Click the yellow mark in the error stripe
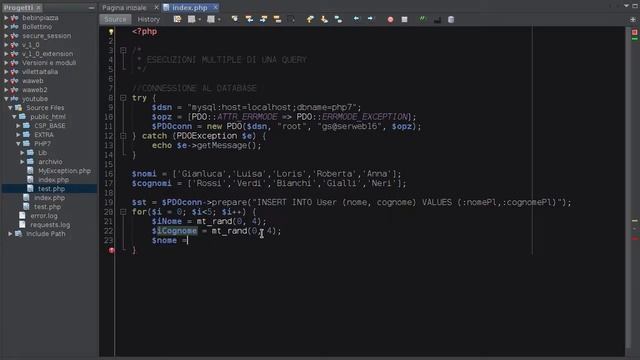This screenshot has width=640, height=360. tap(635, 220)
